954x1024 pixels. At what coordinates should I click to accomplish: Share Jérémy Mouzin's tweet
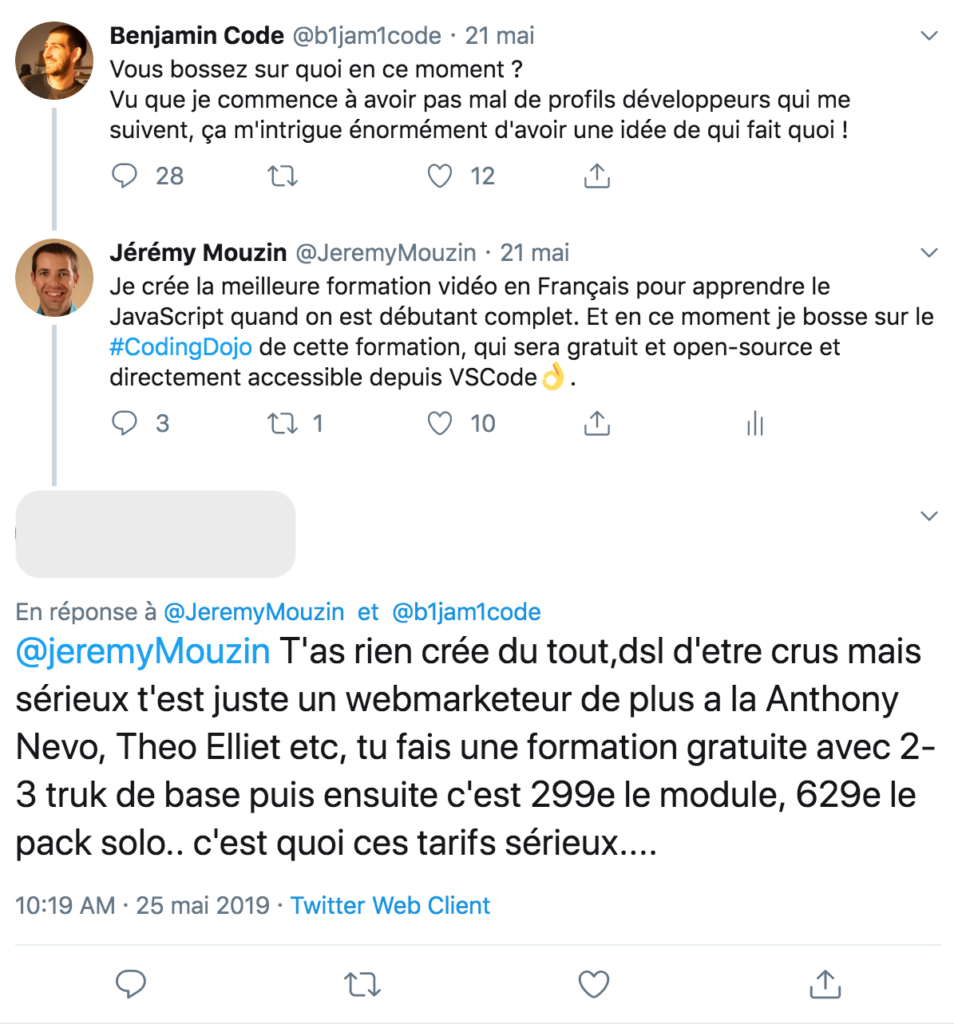click(x=597, y=424)
